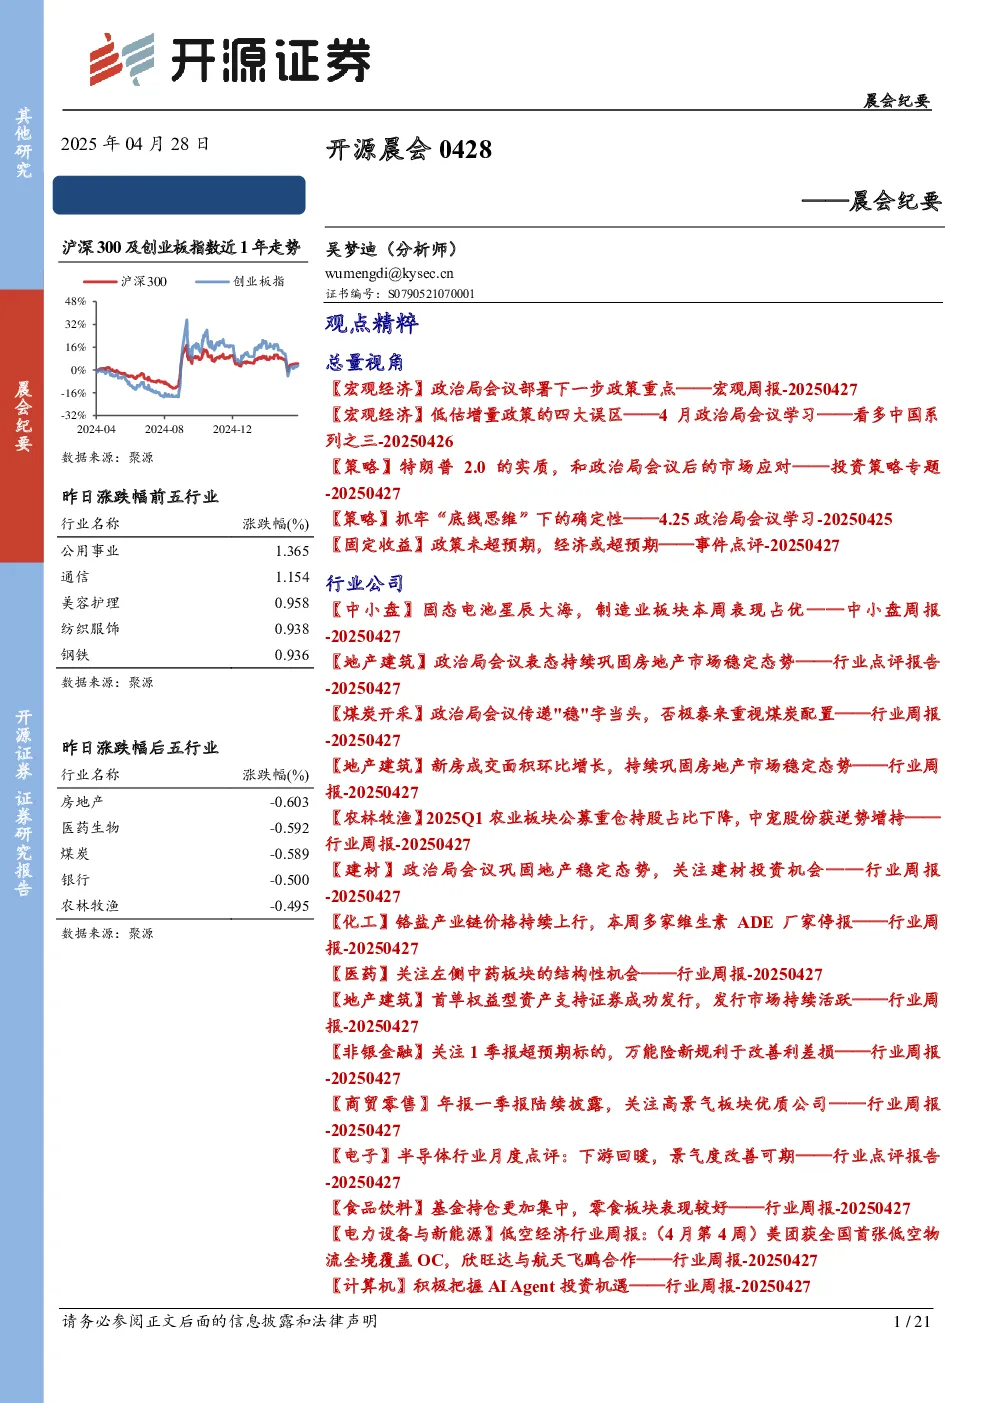Select the 通信 row value 1.154

292,577
